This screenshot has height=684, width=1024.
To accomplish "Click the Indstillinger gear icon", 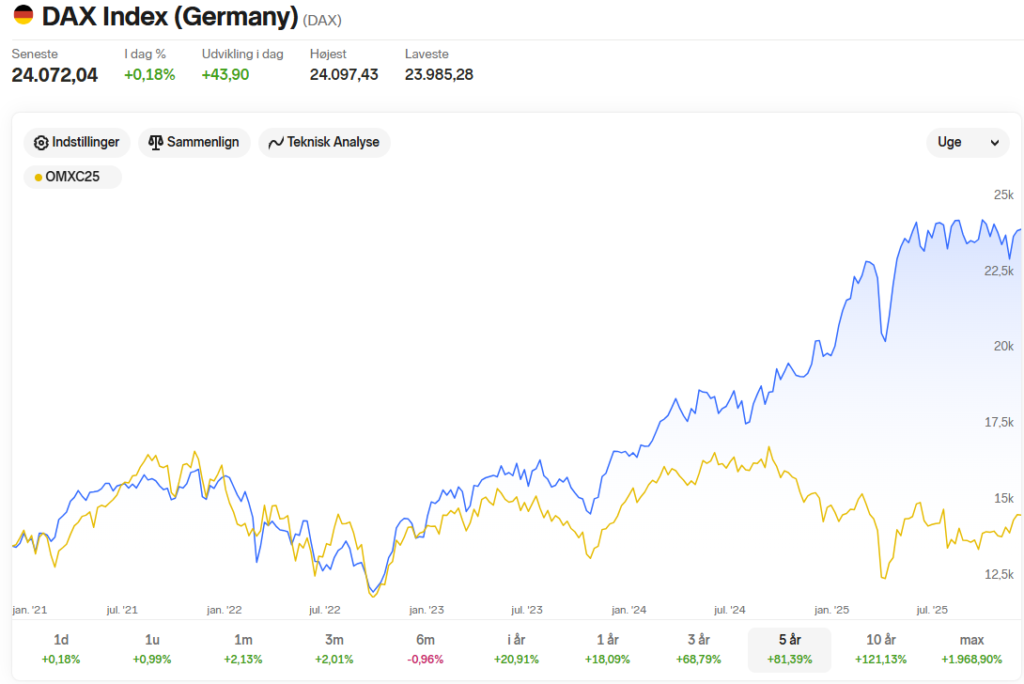I will [41, 142].
